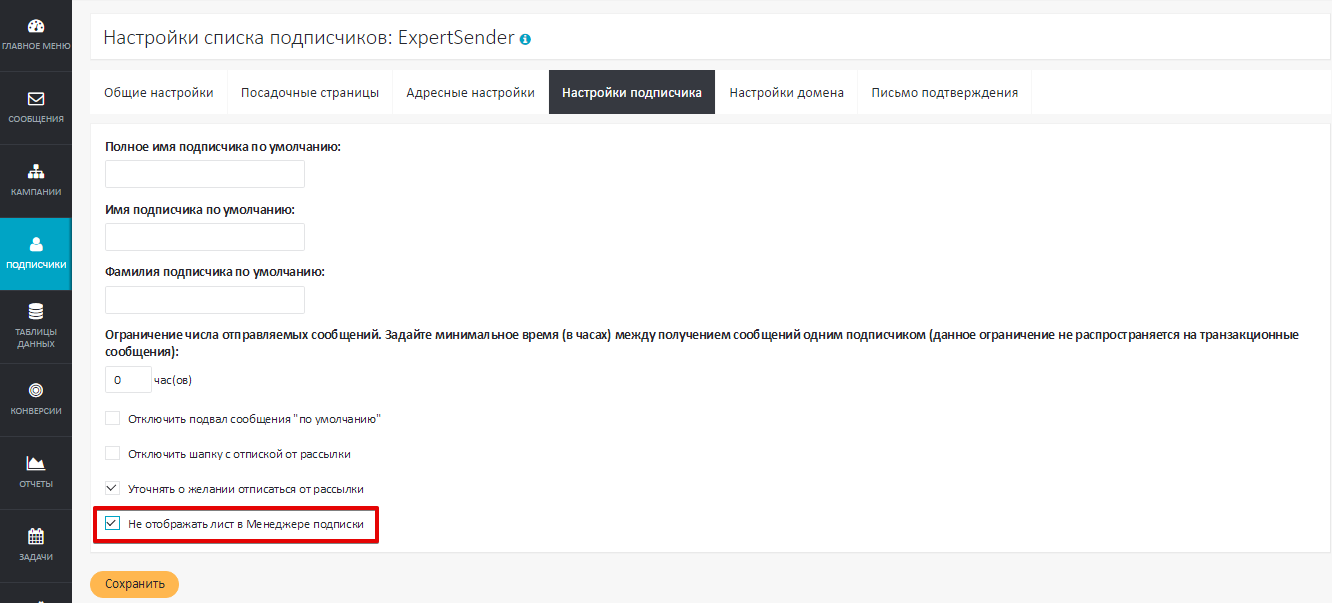Click the info icon beside ExpertSender title

525,40
